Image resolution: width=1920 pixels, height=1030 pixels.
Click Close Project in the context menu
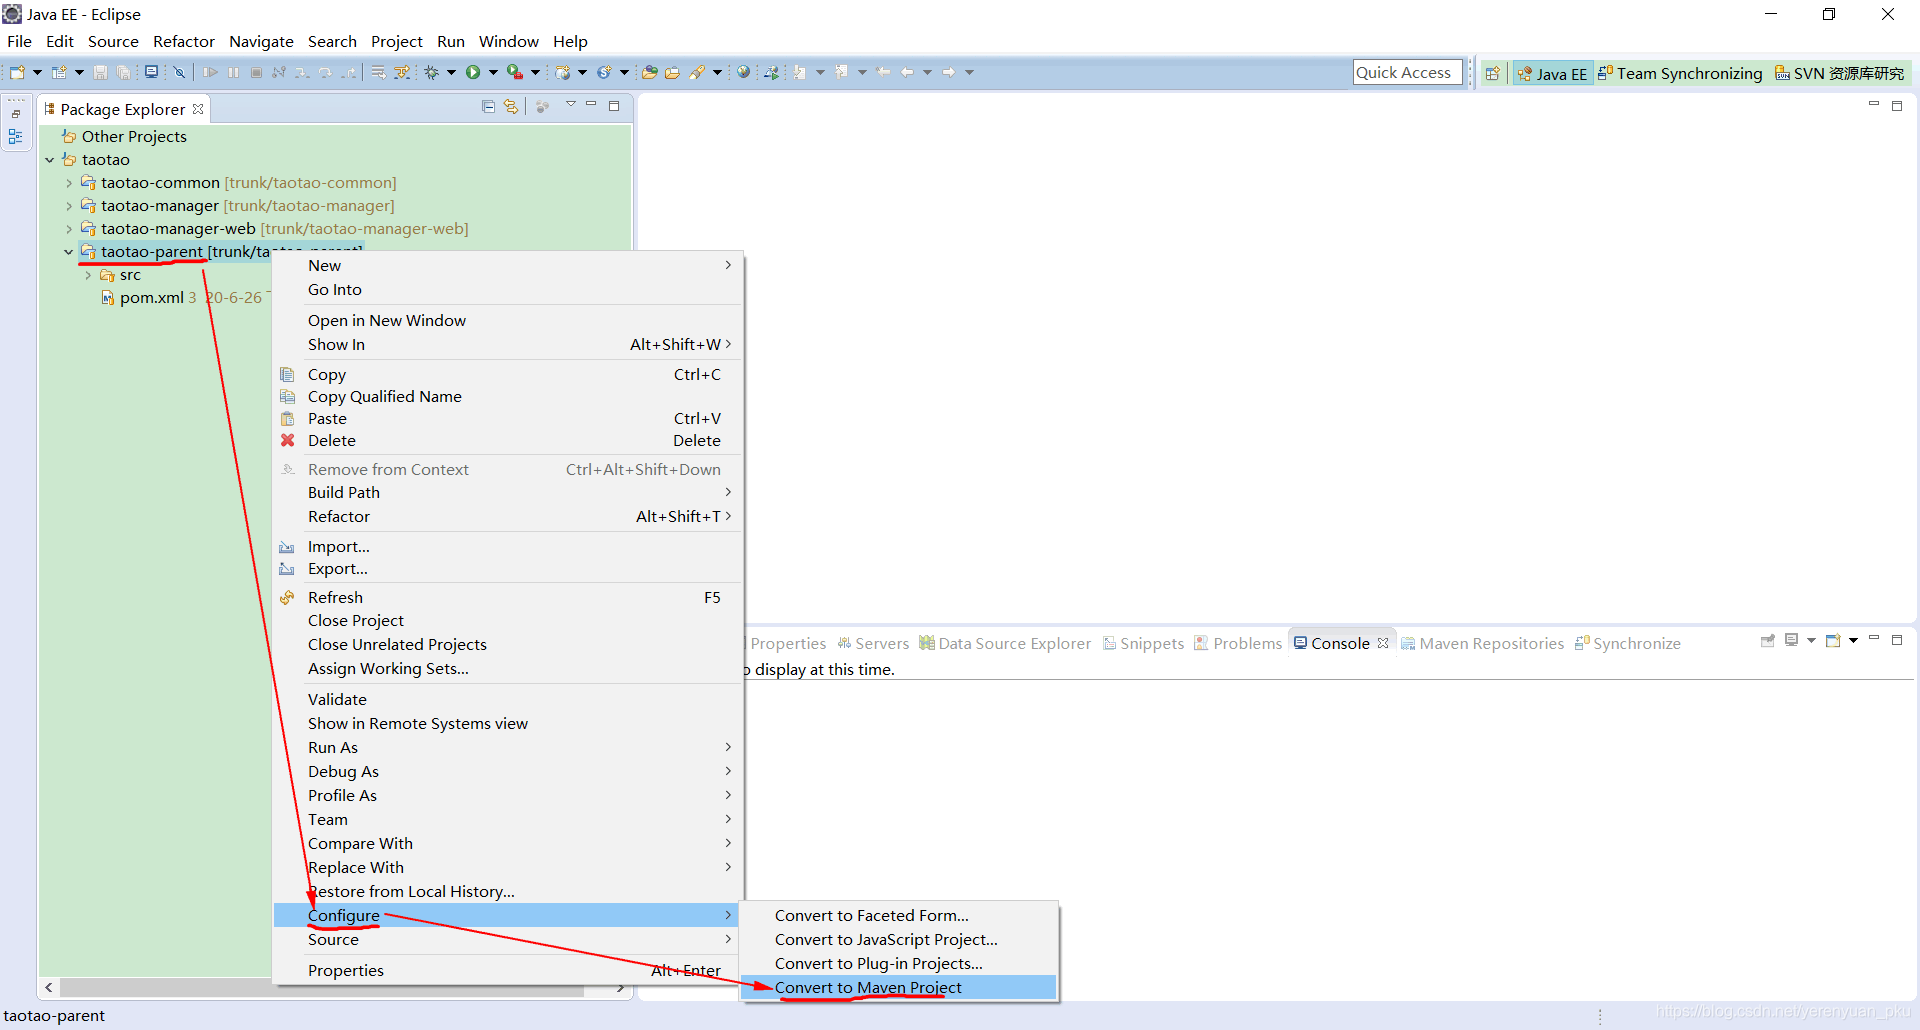pos(507,620)
